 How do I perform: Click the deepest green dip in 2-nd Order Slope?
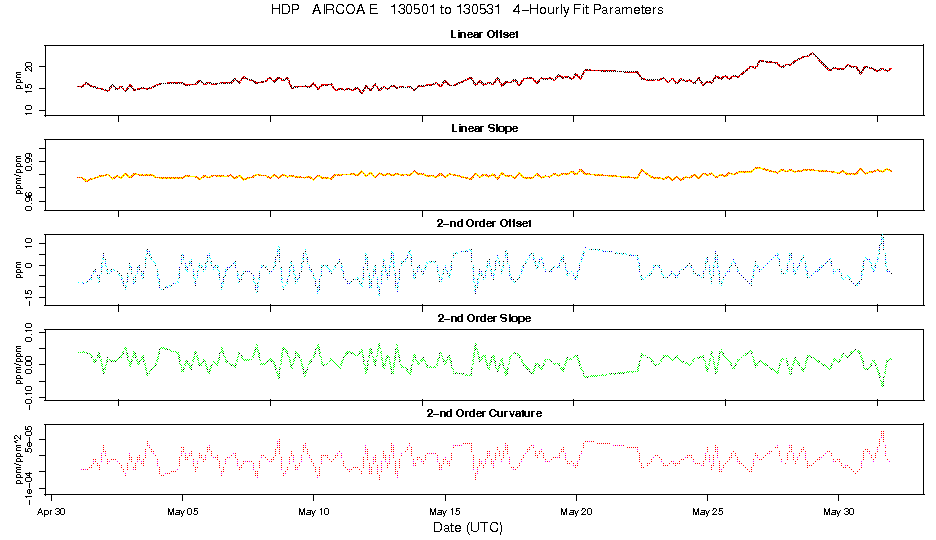[883, 385]
